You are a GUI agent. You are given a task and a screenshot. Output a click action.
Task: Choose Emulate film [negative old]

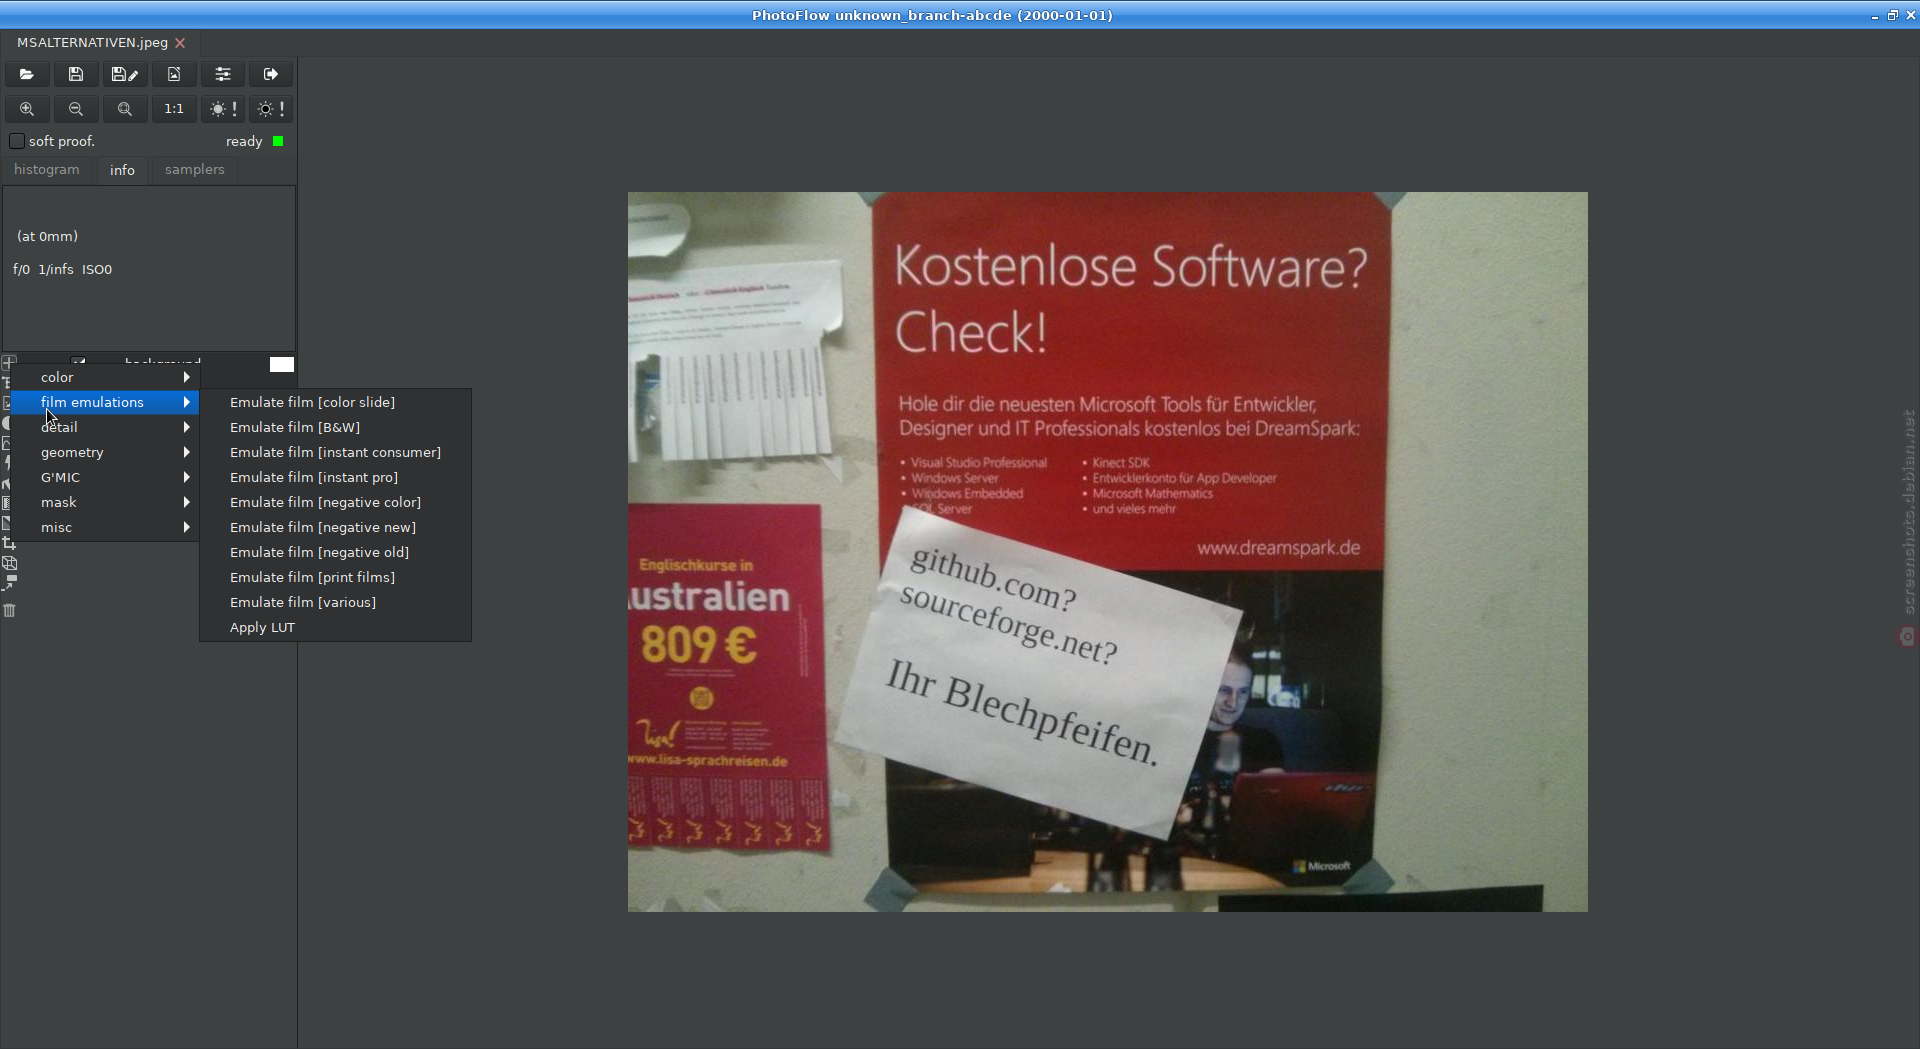(335, 552)
